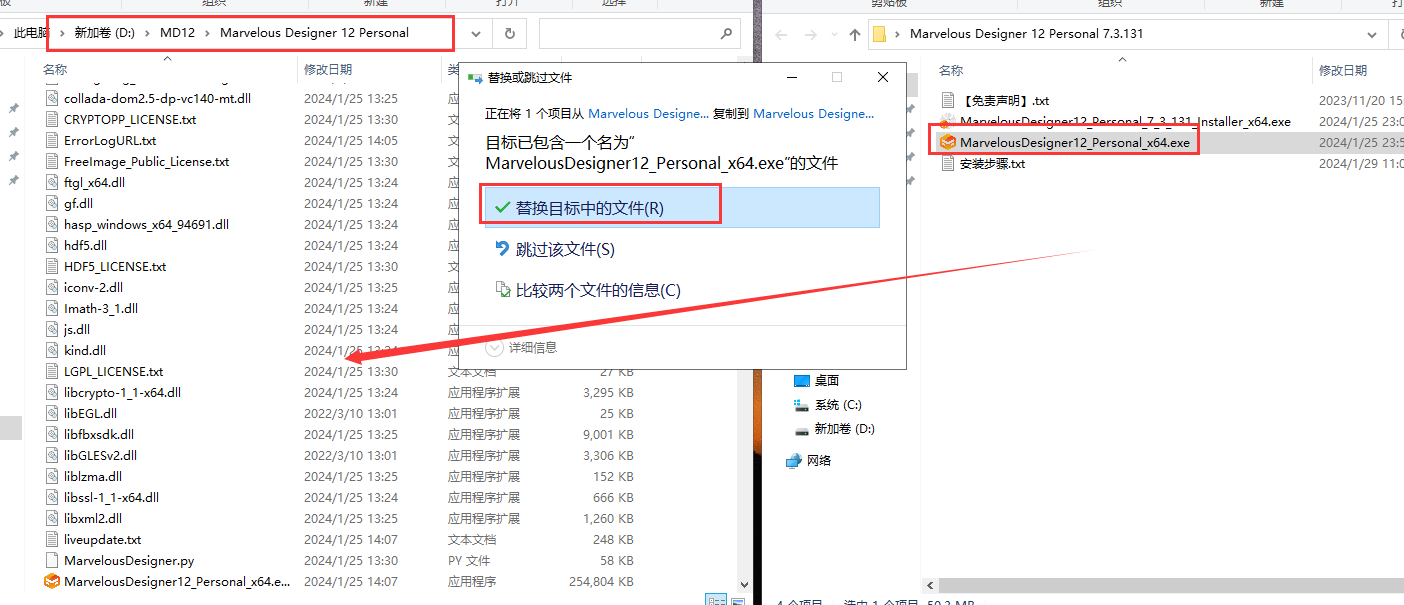Select libGLESv2.dll in the file list
Viewport: 1404px width, 605px height.
[x=100, y=455]
